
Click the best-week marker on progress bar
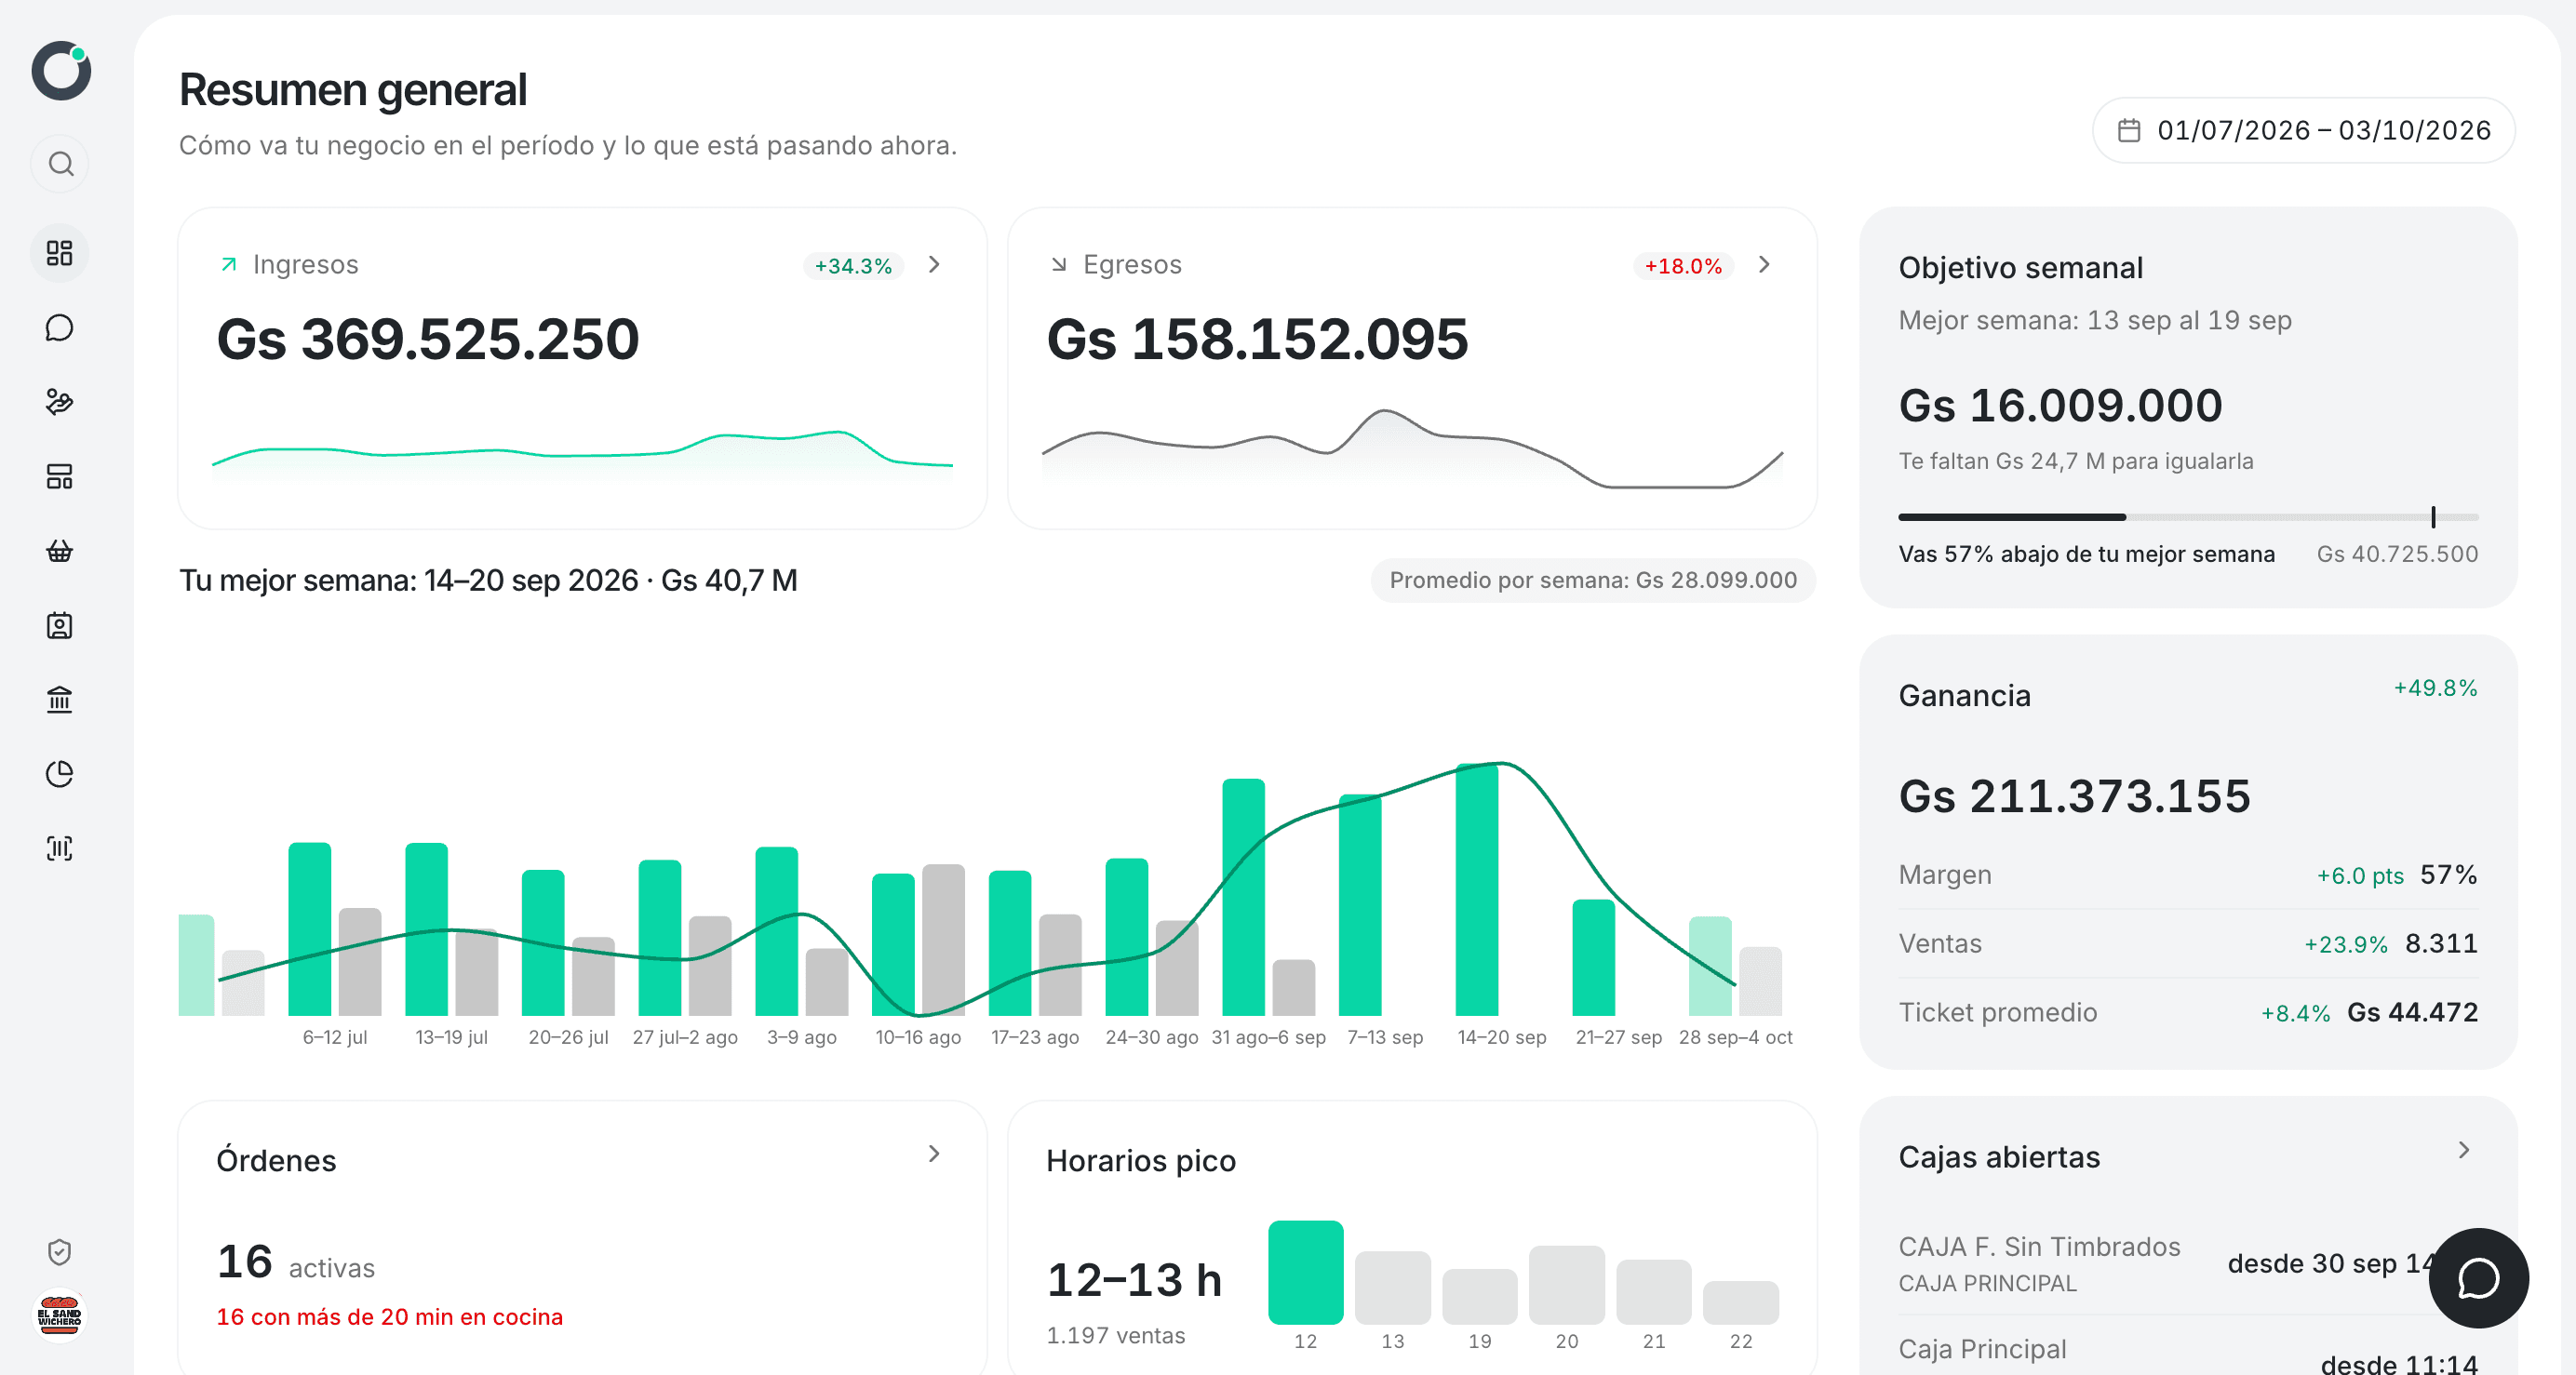click(2433, 517)
